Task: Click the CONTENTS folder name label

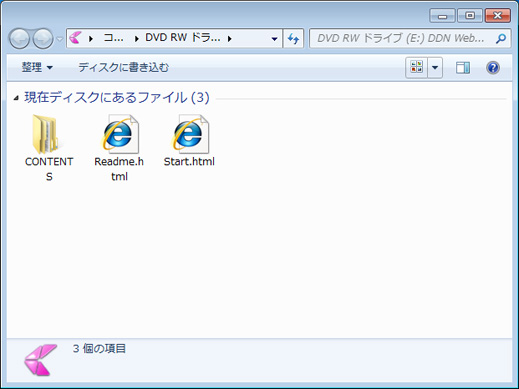Action: point(49,169)
